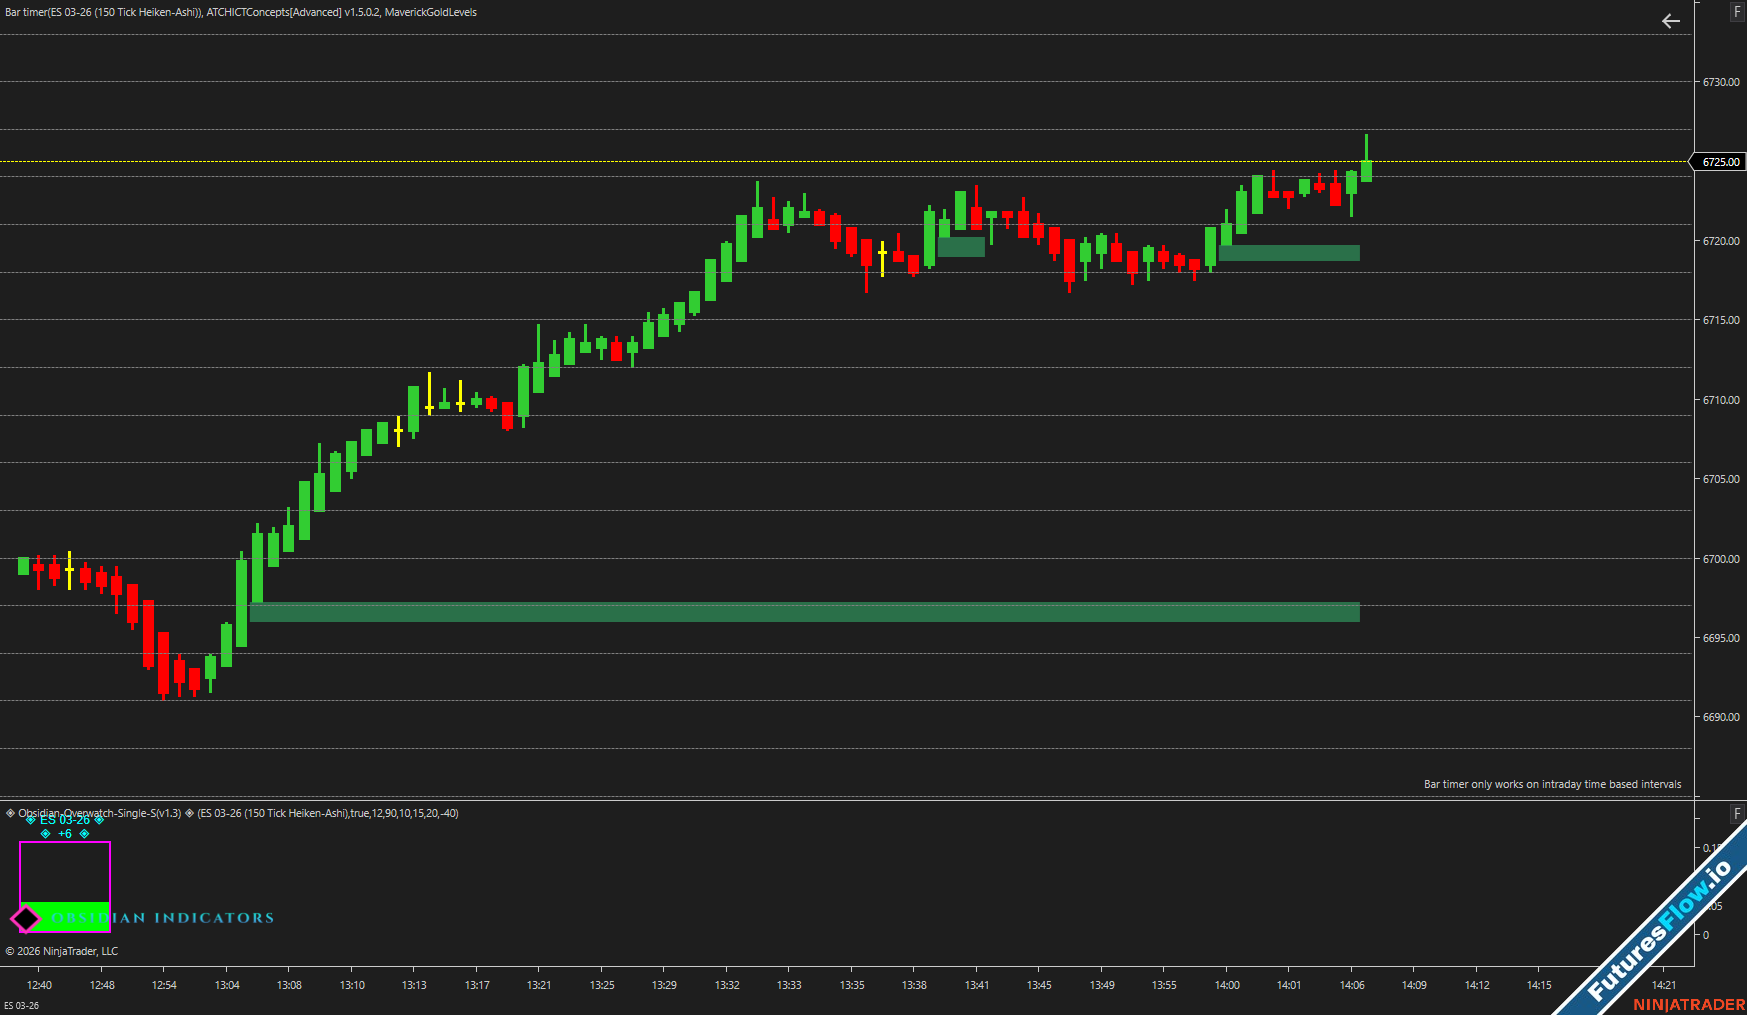
Task: Select the long green zone rectangle near 6696
Action: point(804,612)
